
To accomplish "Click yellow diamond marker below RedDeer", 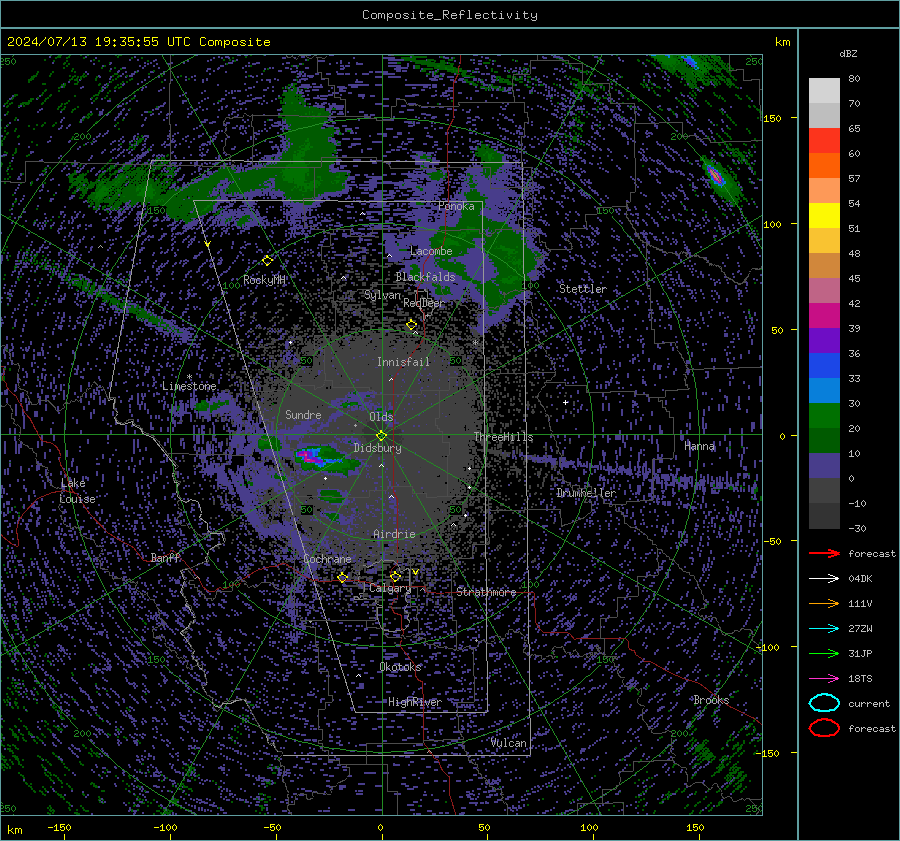I will (411, 325).
